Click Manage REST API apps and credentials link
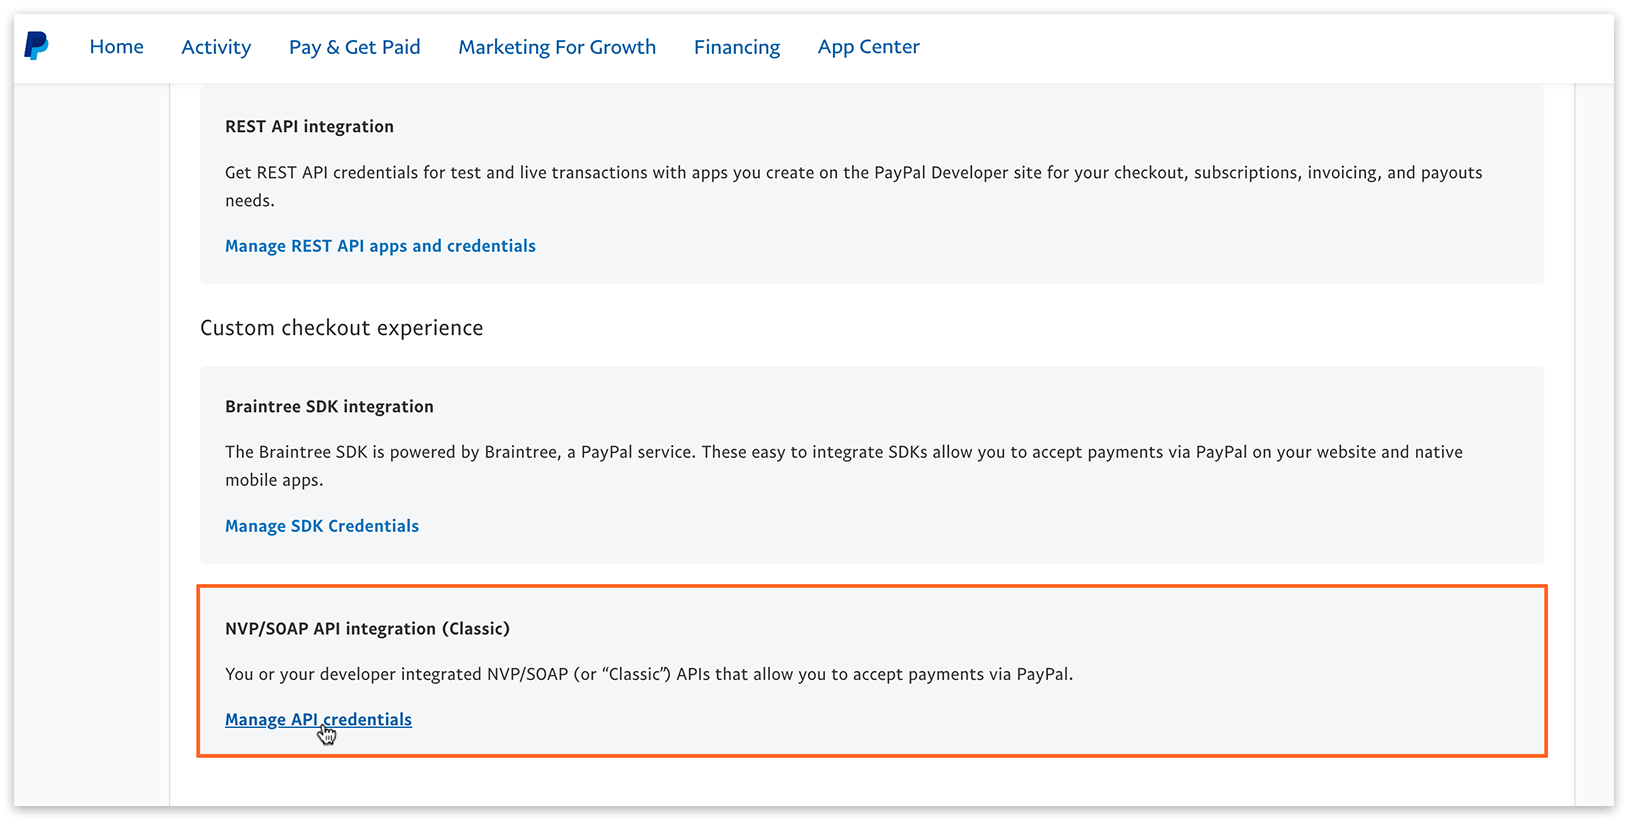Image resolution: width=1628 pixels, height=820 pixels. click(x=380, y=246)
